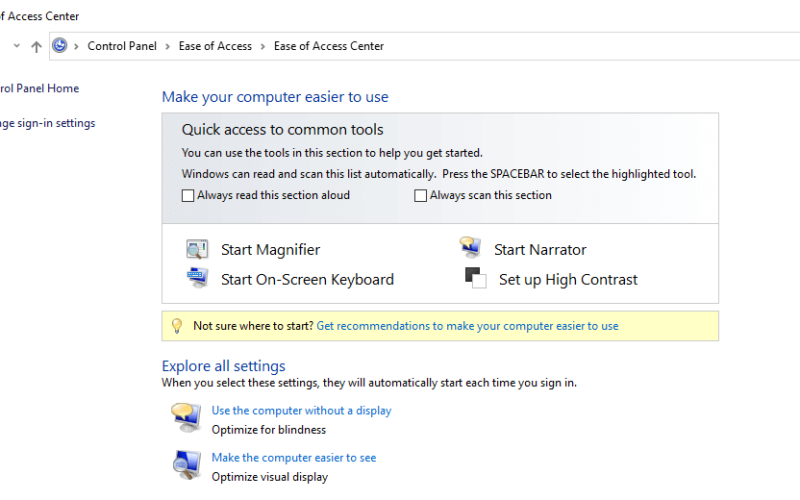Expand chevron after Ease of Access breadcrumb
This screenshot has height=500, width=800.
(x=263, y=46)
